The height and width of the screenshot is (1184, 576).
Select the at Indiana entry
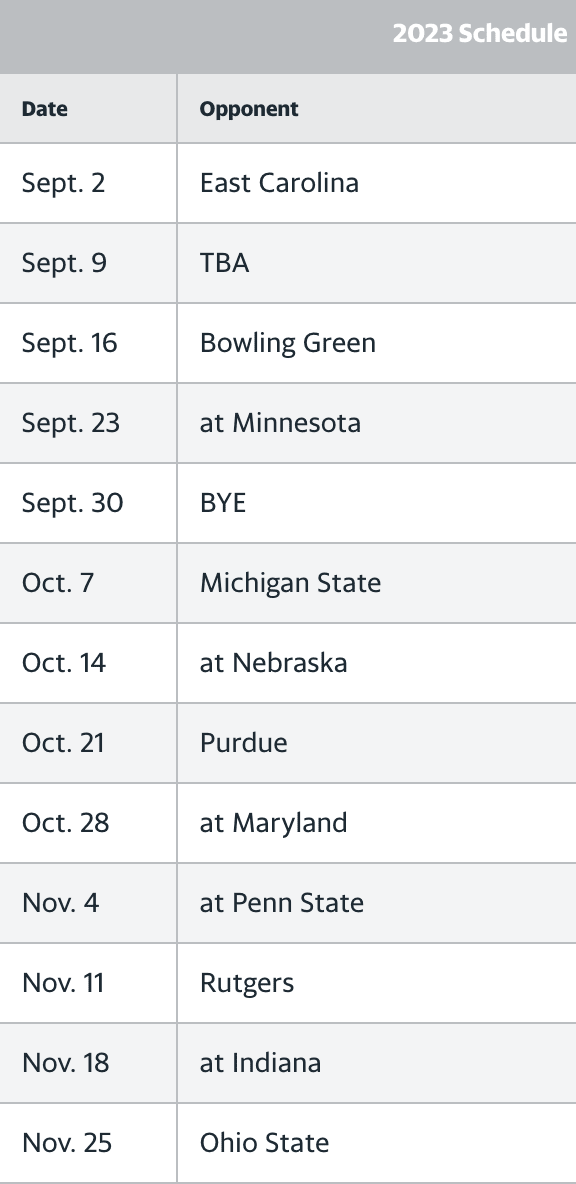[260, 1063]
